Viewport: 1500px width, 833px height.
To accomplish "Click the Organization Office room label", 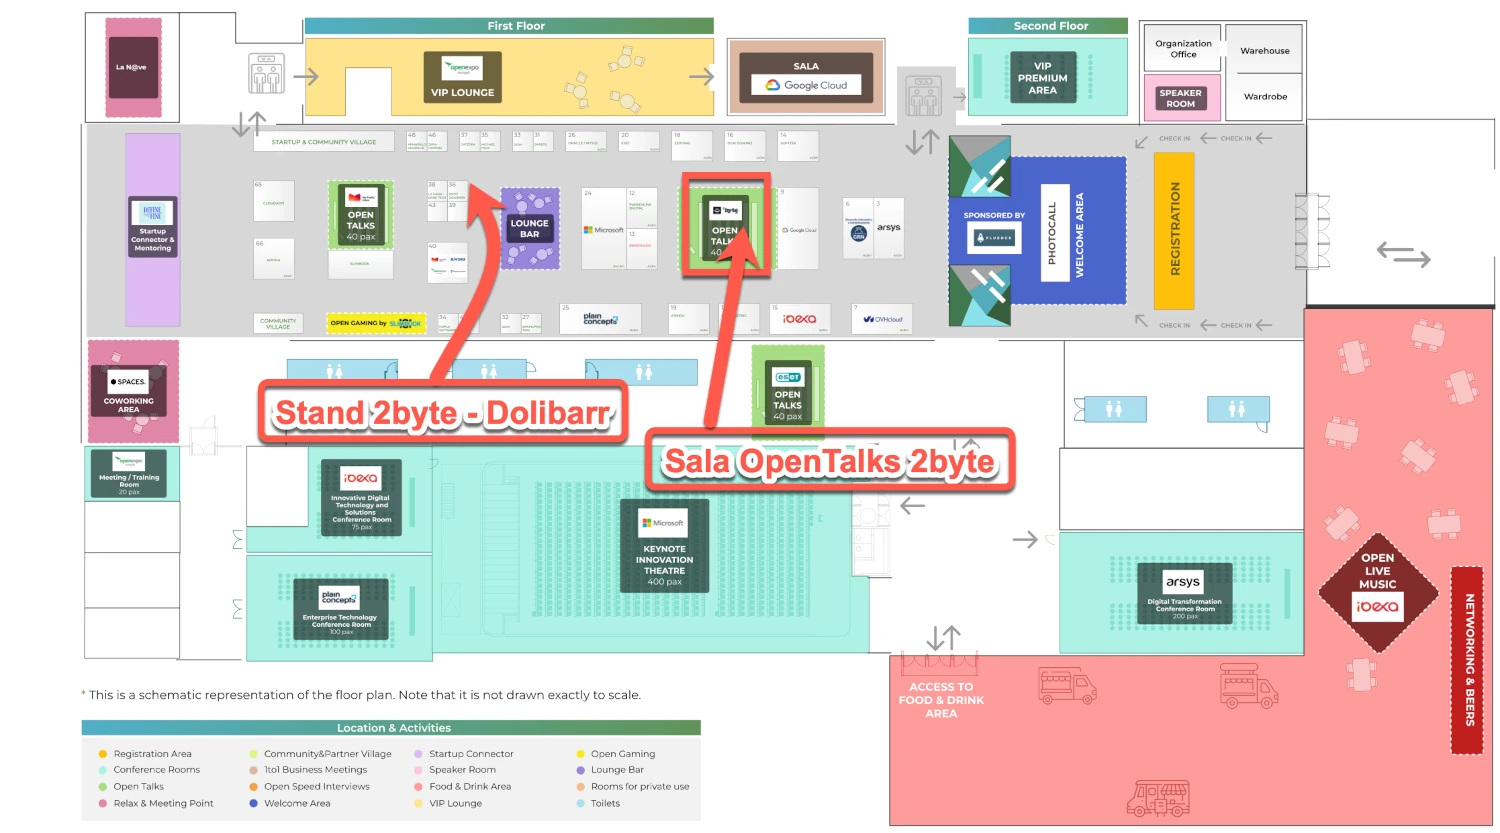I will tap(1183, 49).
